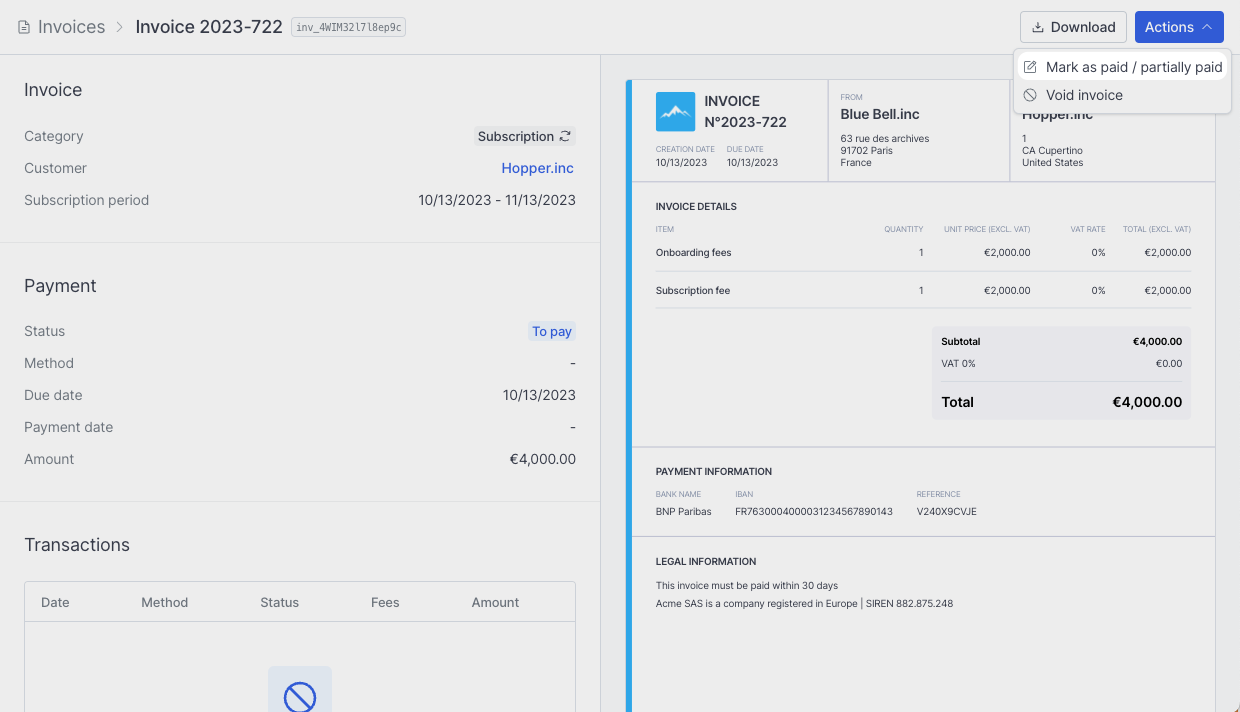Click the Date column header in Transactions
The height and width of the screenshot is (712, 1240).
pos(55,602)
